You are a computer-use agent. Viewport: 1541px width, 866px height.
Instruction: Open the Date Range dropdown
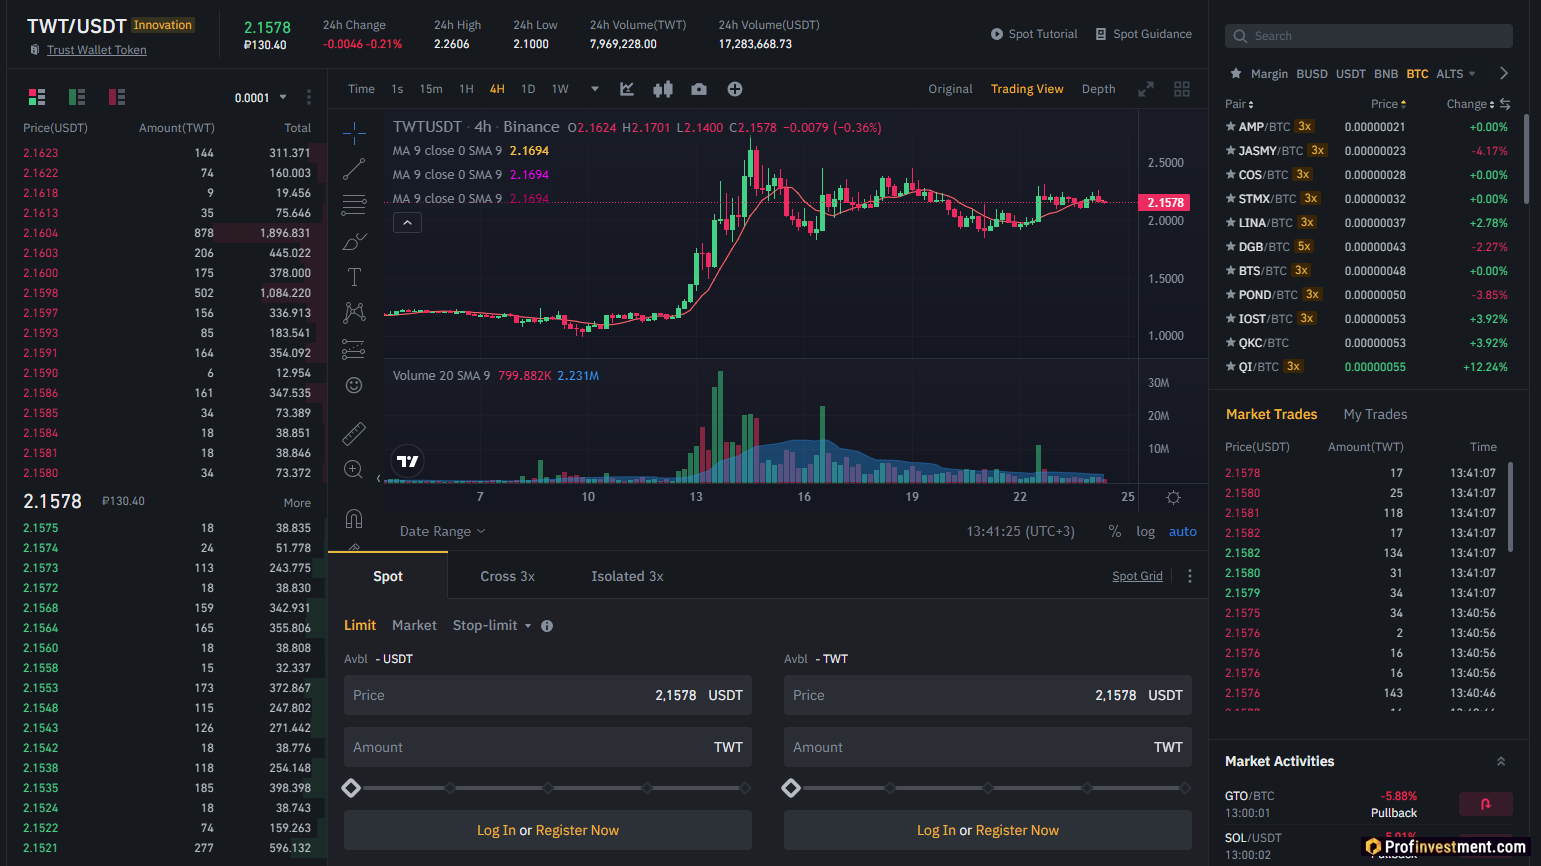tap(442, 532)
